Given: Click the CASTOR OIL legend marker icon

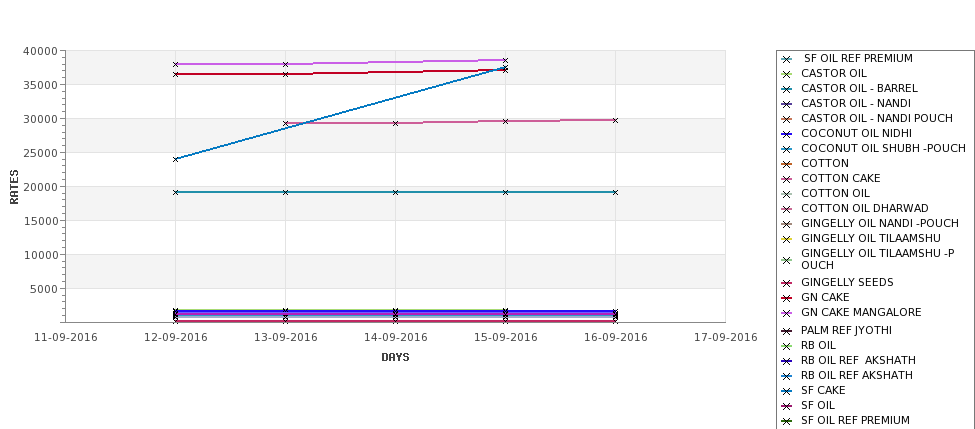Looking at the screenshot, I should 787,74.
